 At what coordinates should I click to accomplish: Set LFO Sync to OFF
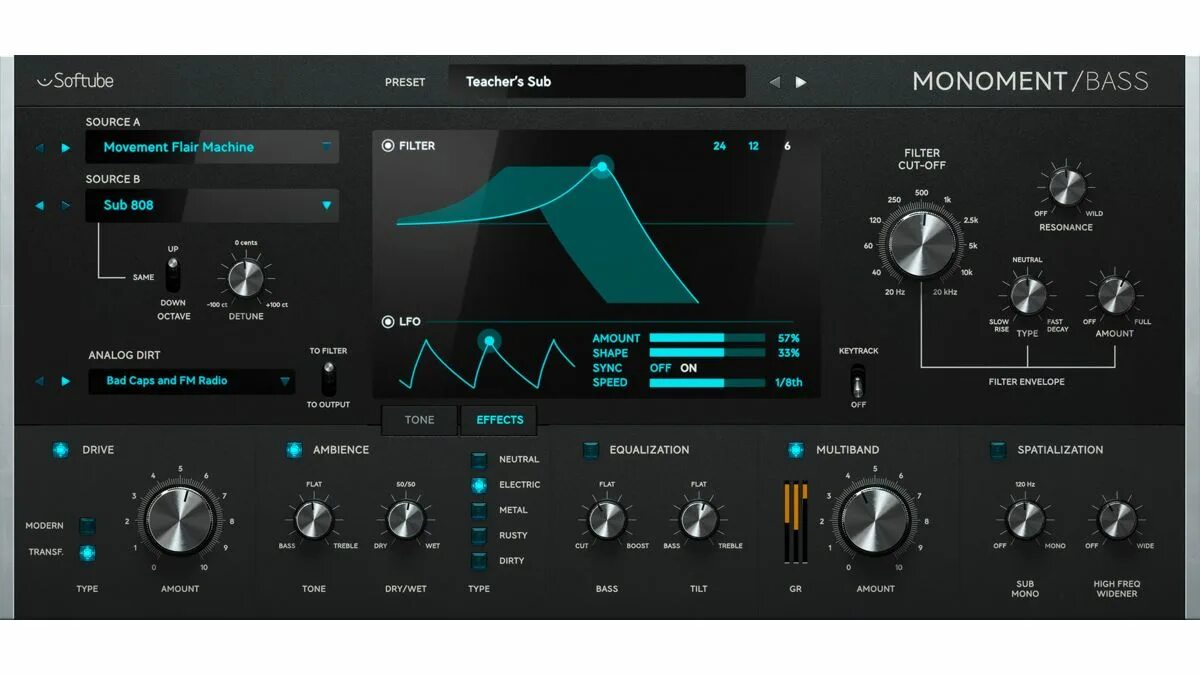(x=660, y=368)
